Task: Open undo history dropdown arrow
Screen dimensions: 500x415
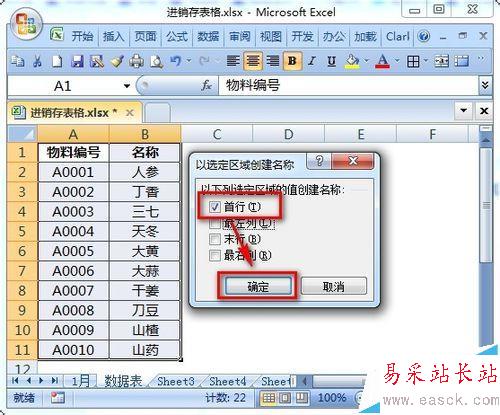Action: click(x=189, y=61)
